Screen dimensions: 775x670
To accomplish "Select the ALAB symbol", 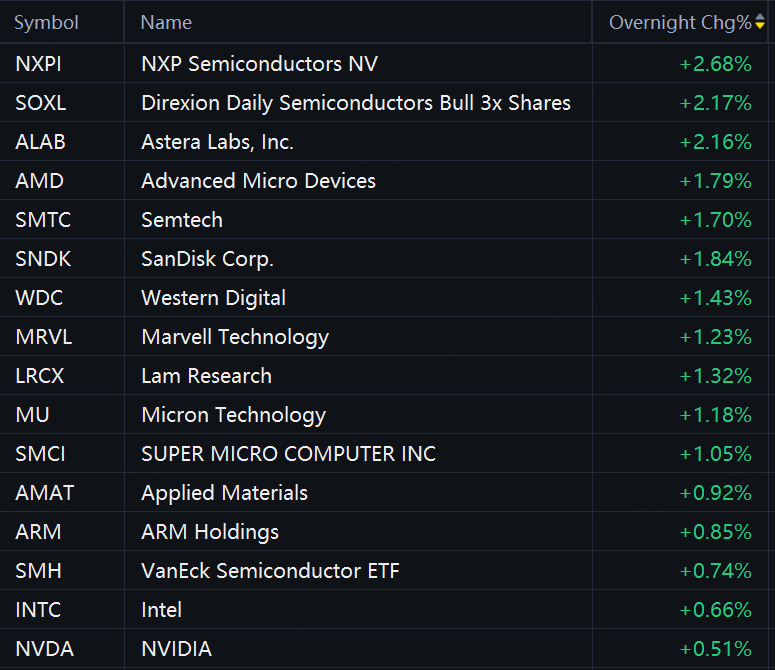I will tap(40, 142).
